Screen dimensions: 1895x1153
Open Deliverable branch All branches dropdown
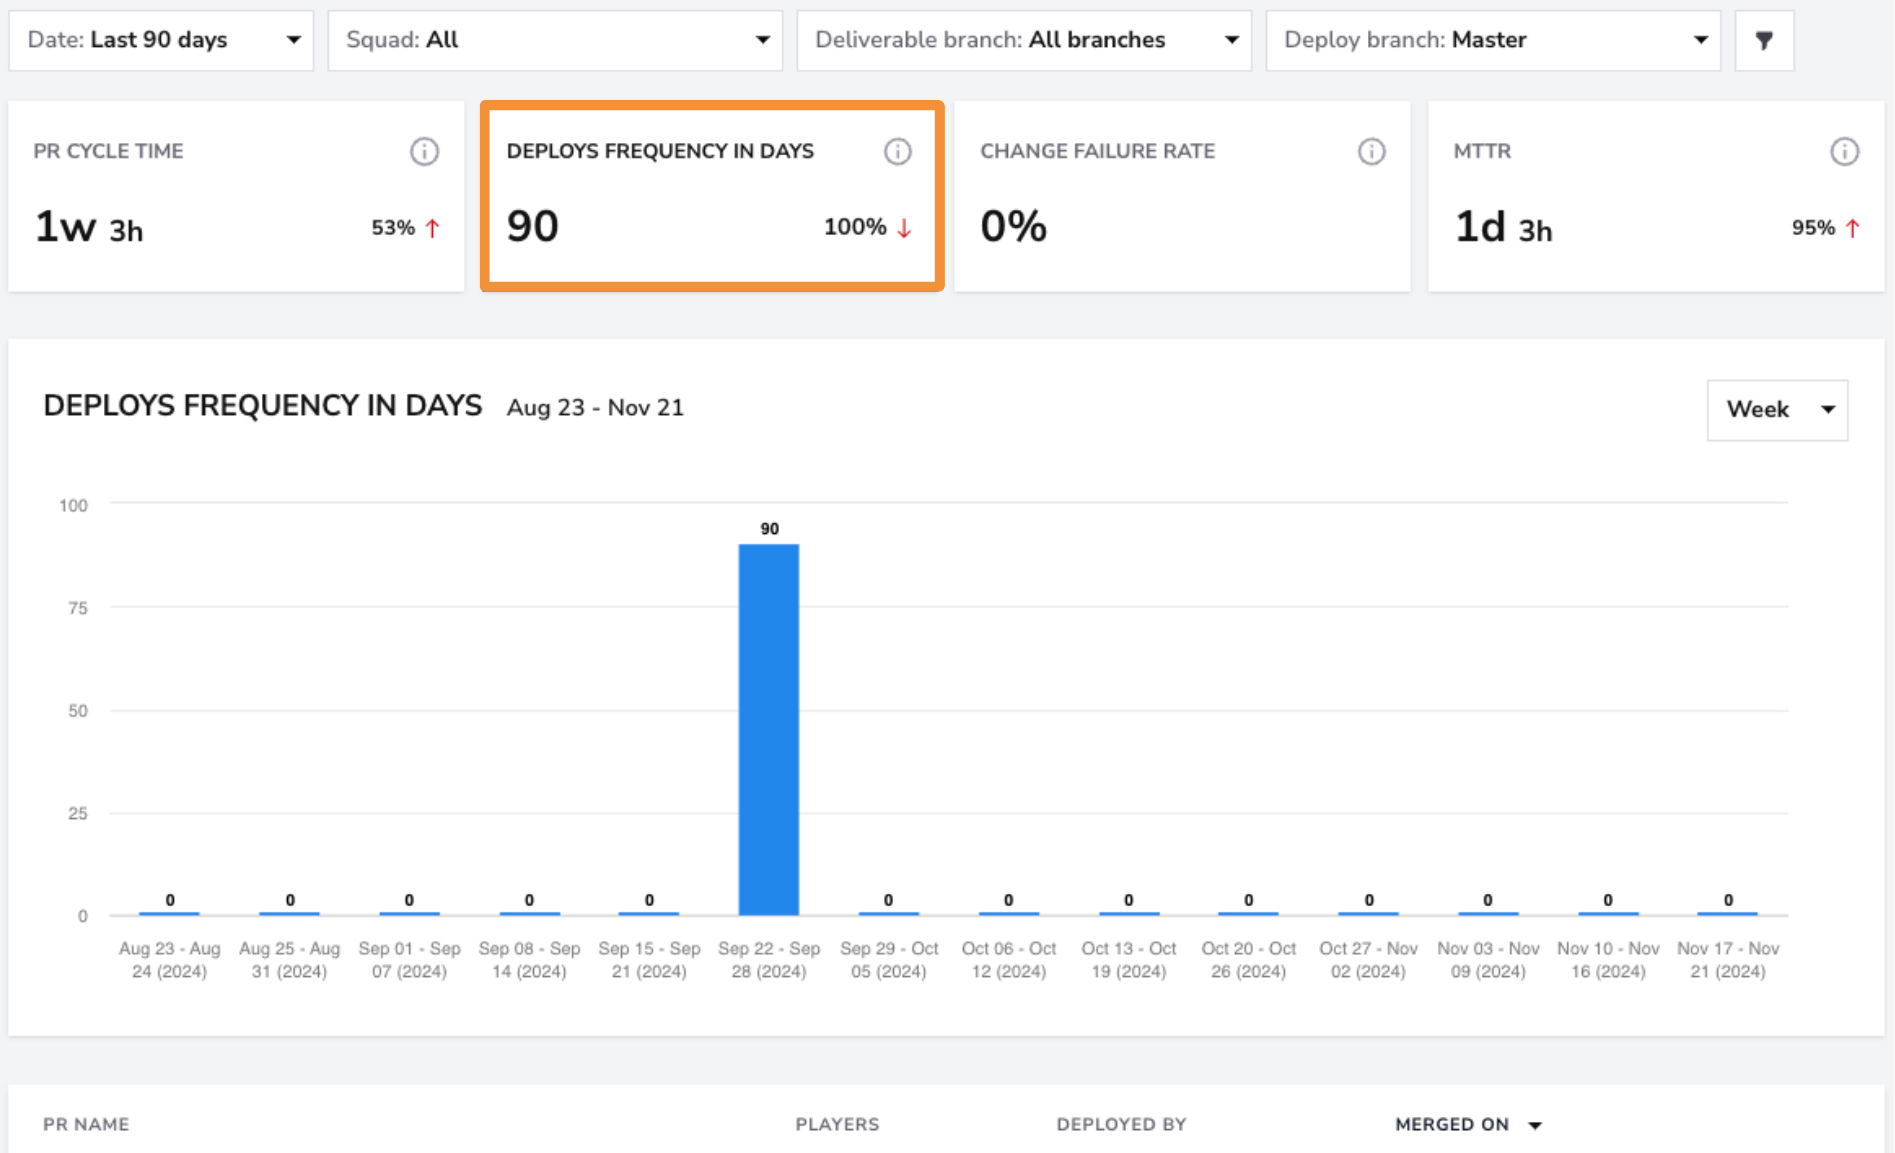point(1024,40)
